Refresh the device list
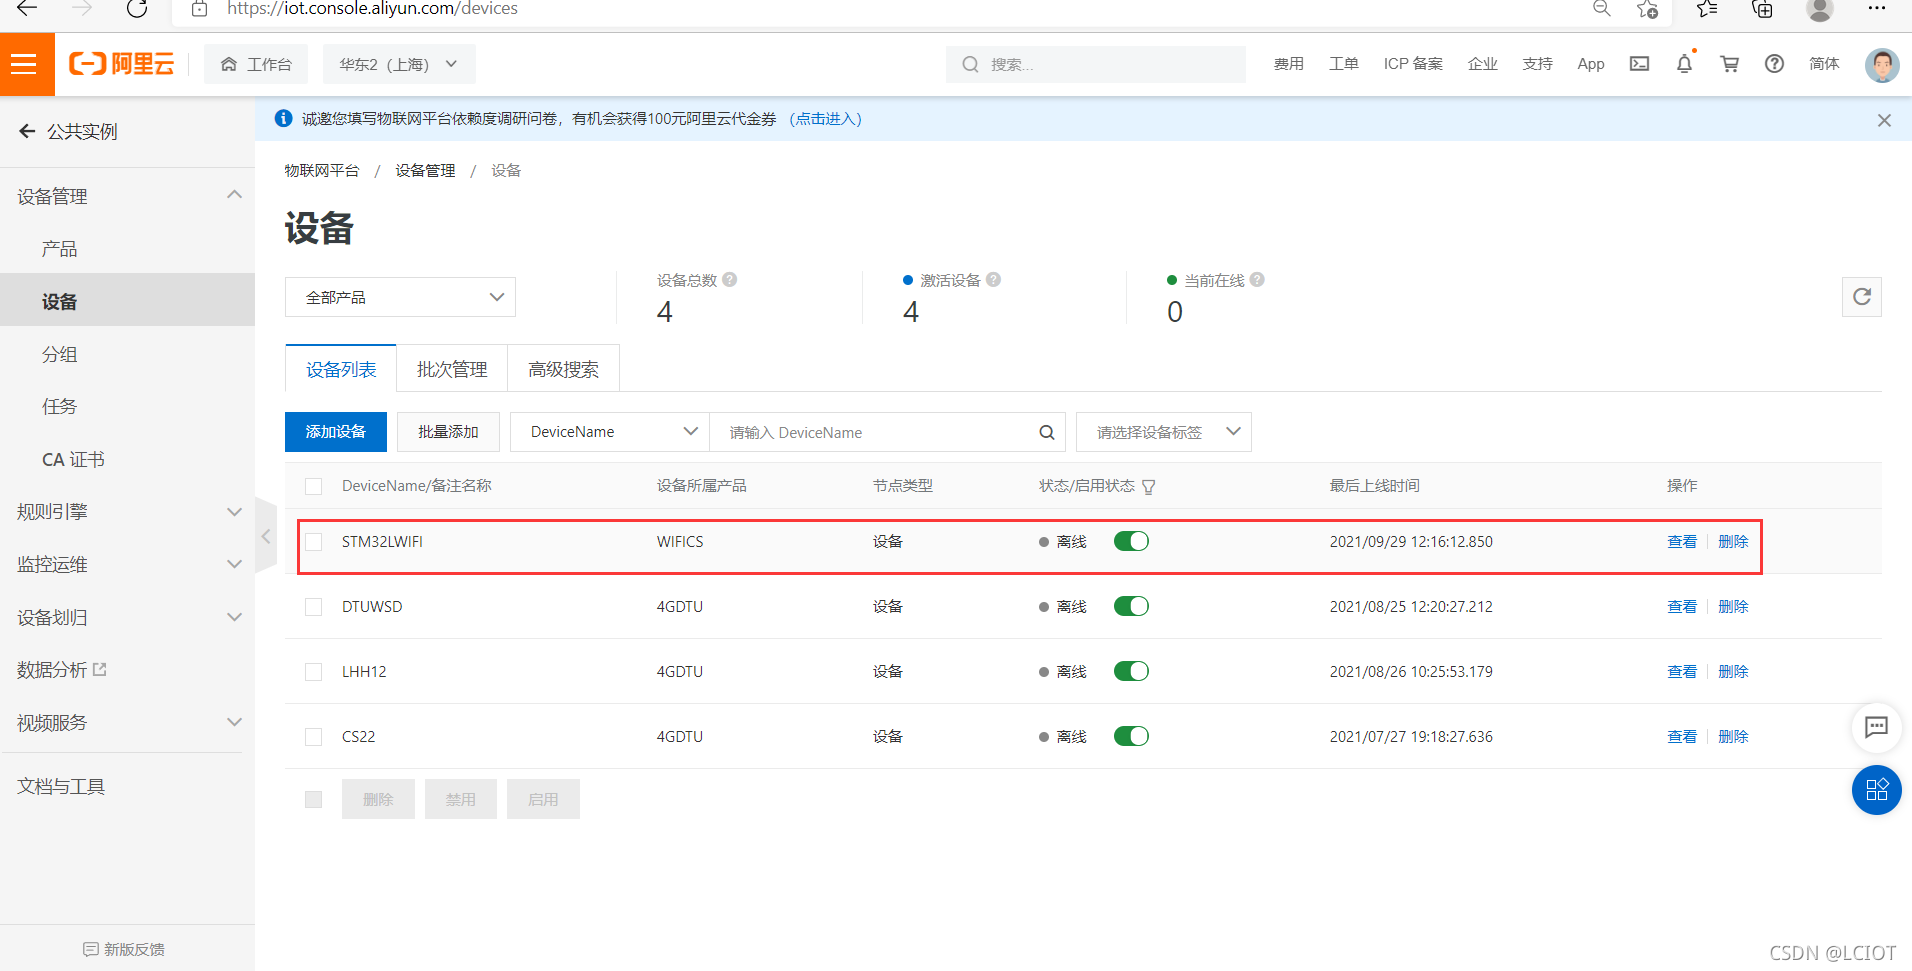This screenshot has height=971, width=1912. 1861,297
